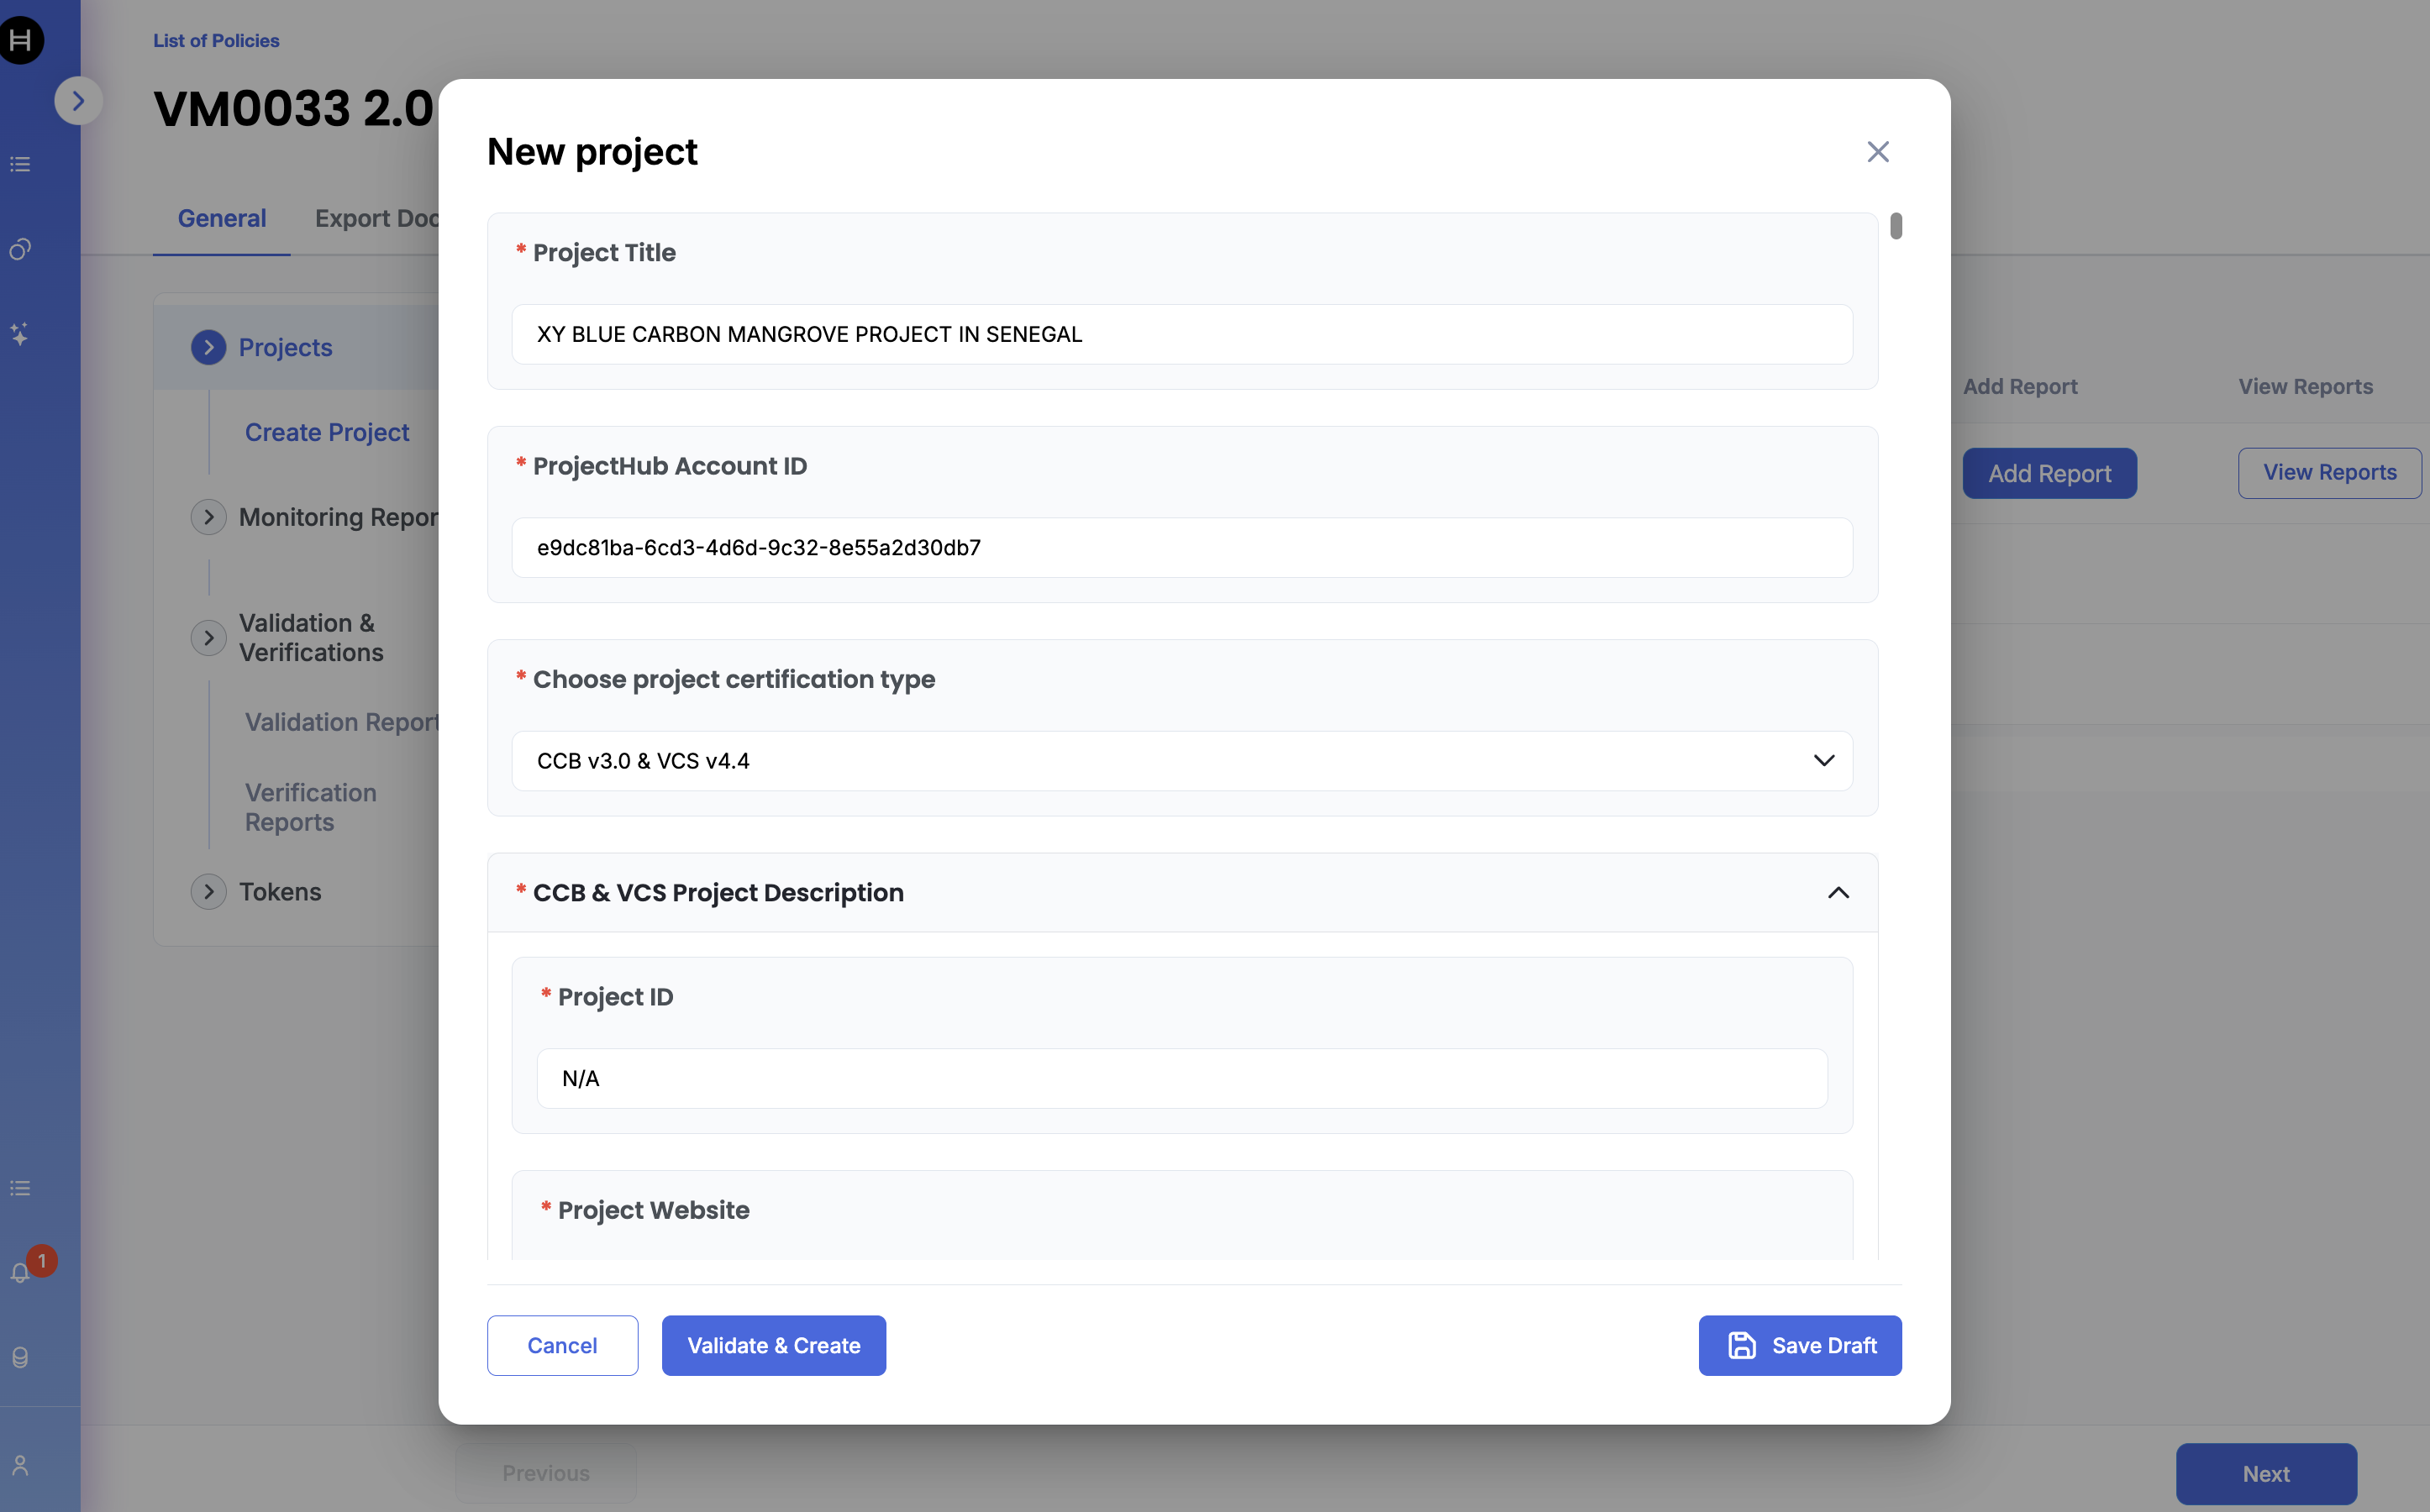The height and width of the screenshot is (1512, 2430).
Task: Click the H logo at top left
Action: click(x=21, y=40)
